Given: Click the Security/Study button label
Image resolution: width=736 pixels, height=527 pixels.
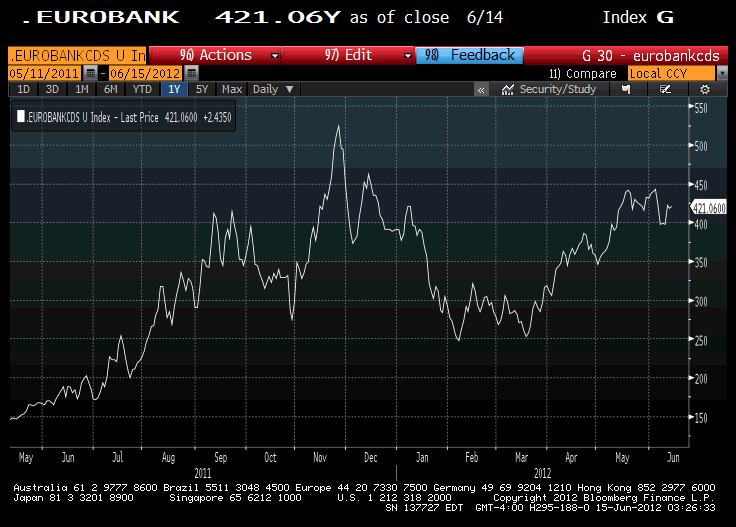Looking at the screenshot, I should click(x=558, y=89).
